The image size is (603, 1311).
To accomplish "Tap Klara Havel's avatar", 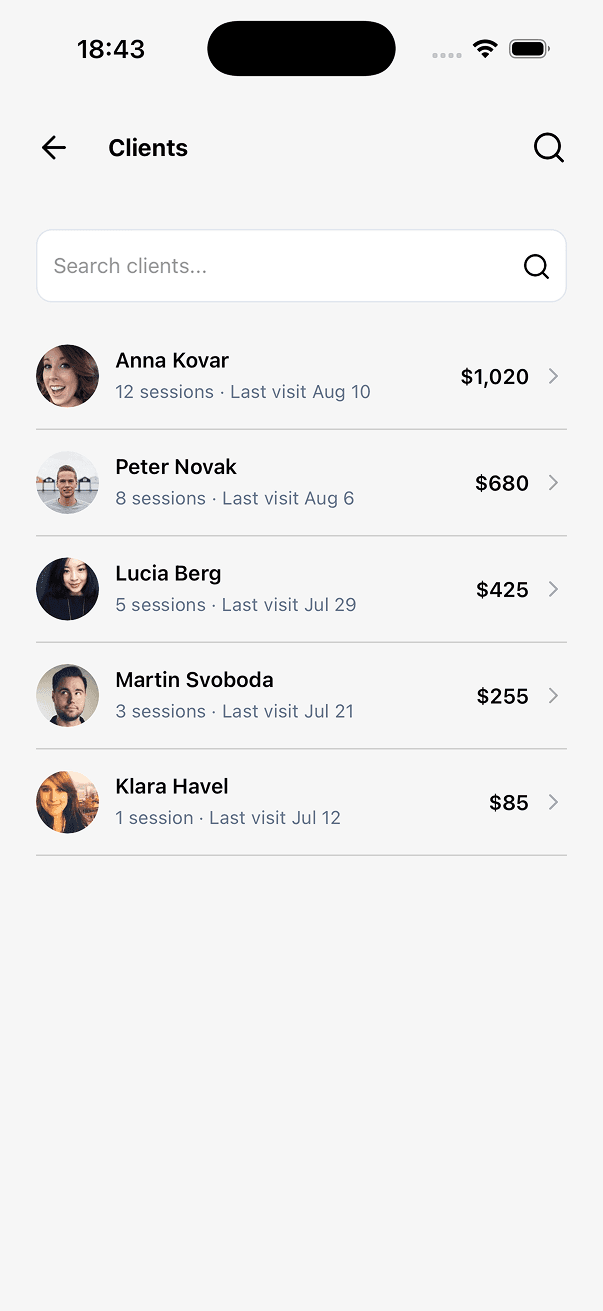I will point(67,802).
